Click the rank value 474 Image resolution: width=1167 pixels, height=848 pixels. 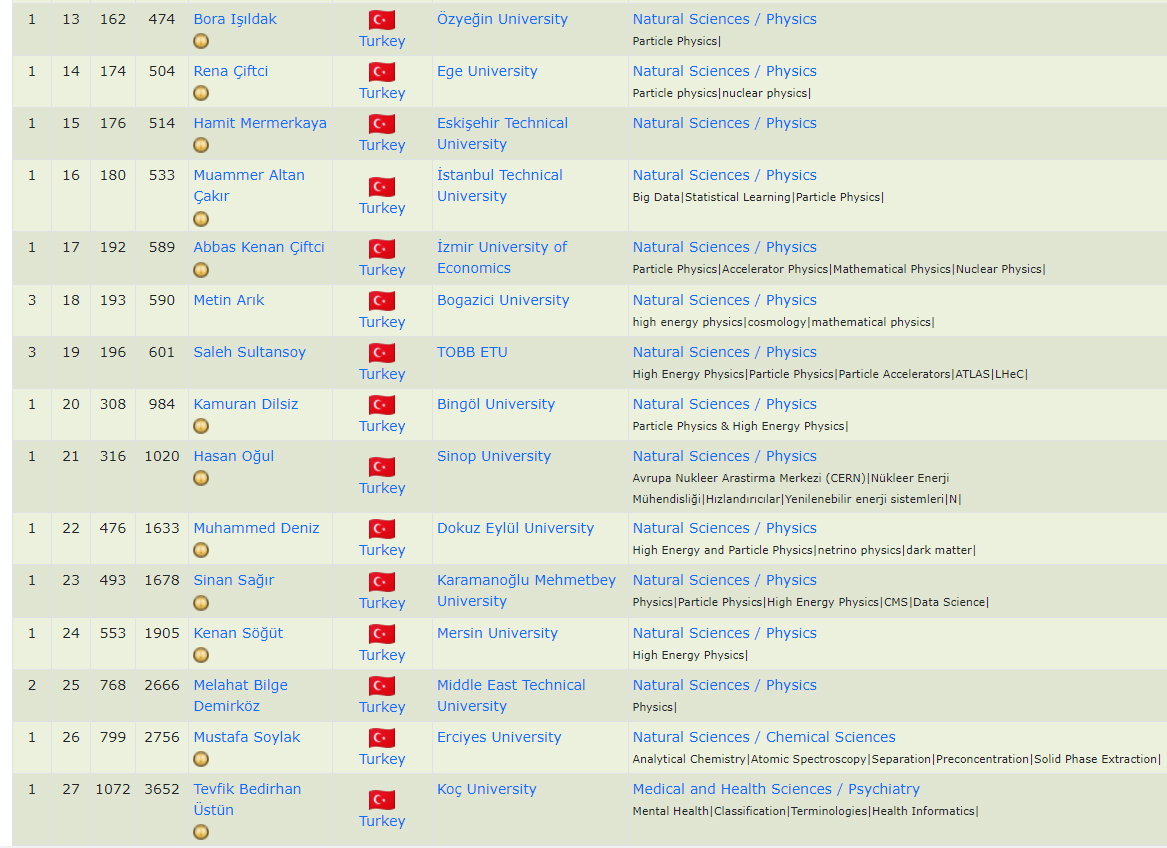pyautogui.click(x=162, y=19)
